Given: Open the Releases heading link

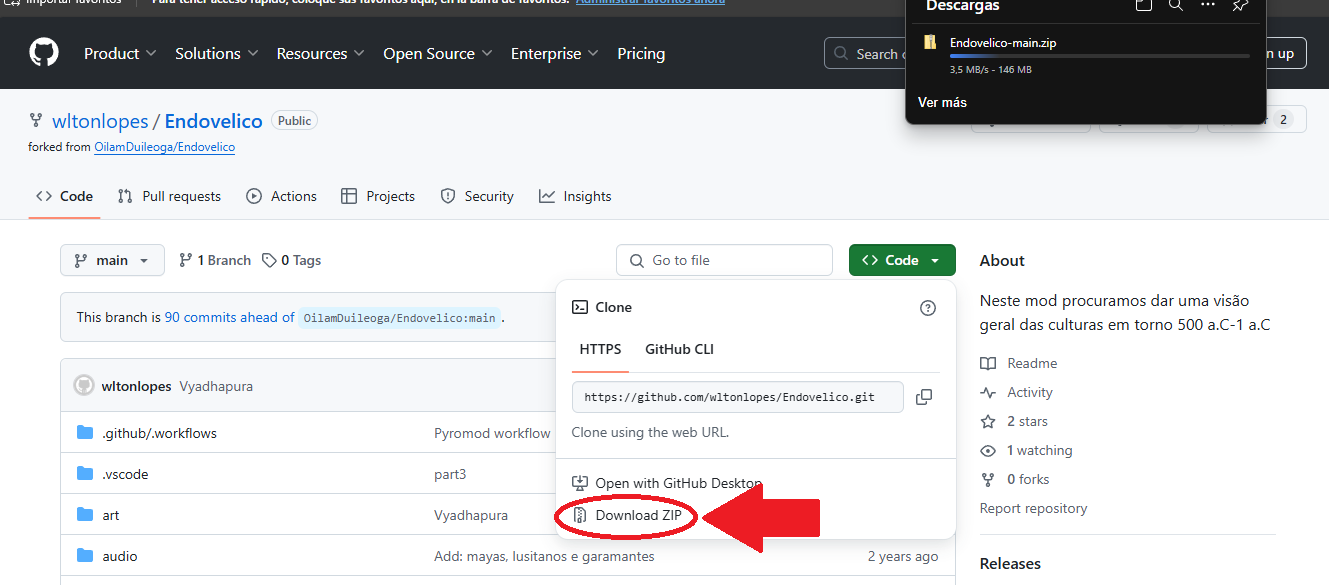Looking at the screenshot, I should click(1010, 564).
